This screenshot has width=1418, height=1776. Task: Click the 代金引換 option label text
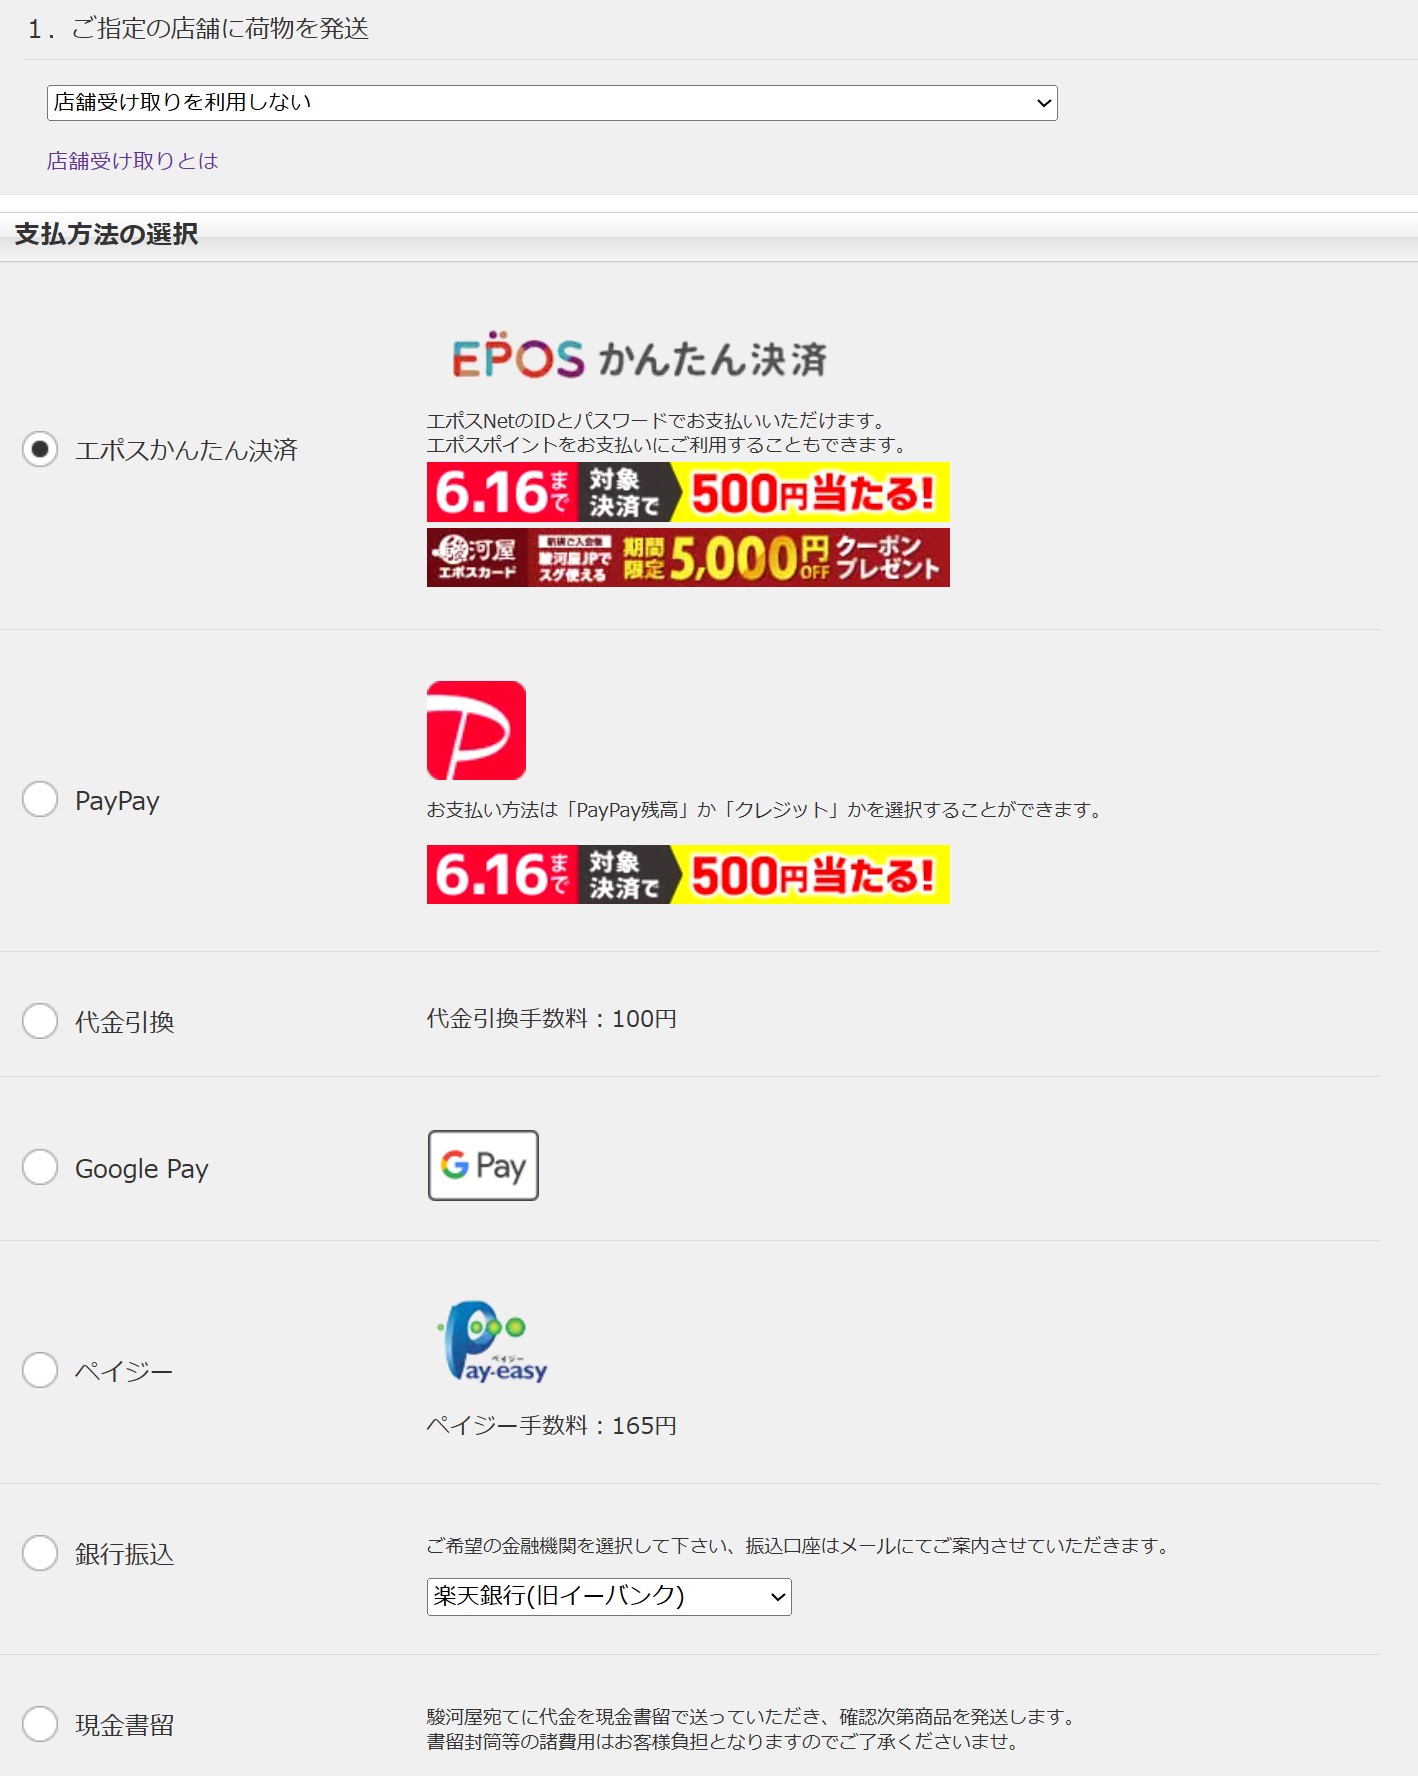pyautogui.click(x=125, y=1022)
